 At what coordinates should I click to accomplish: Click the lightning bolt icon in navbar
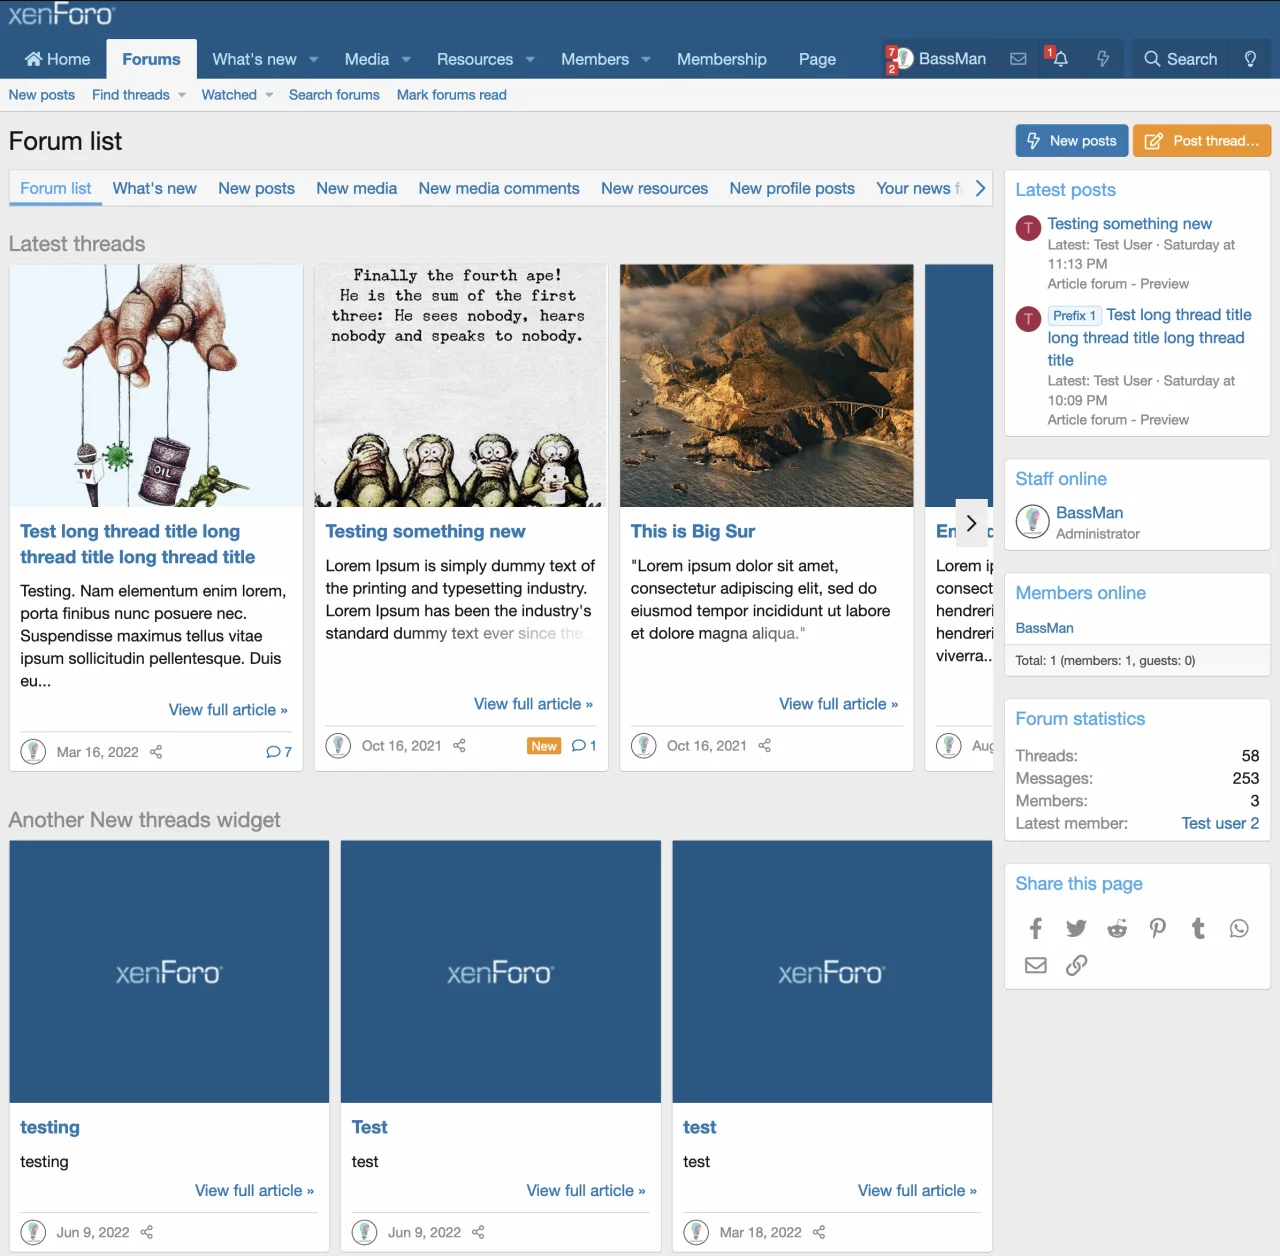(1103, 59)
